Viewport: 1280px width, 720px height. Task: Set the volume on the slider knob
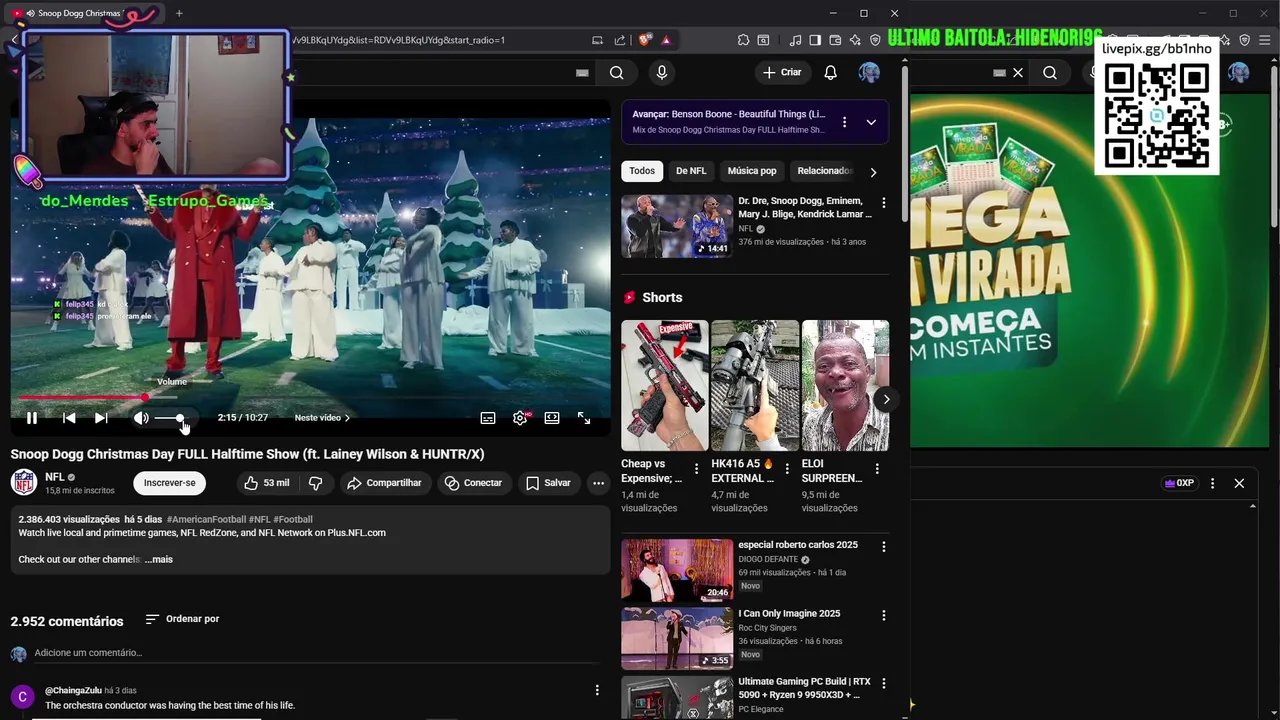tap(180, 418)
